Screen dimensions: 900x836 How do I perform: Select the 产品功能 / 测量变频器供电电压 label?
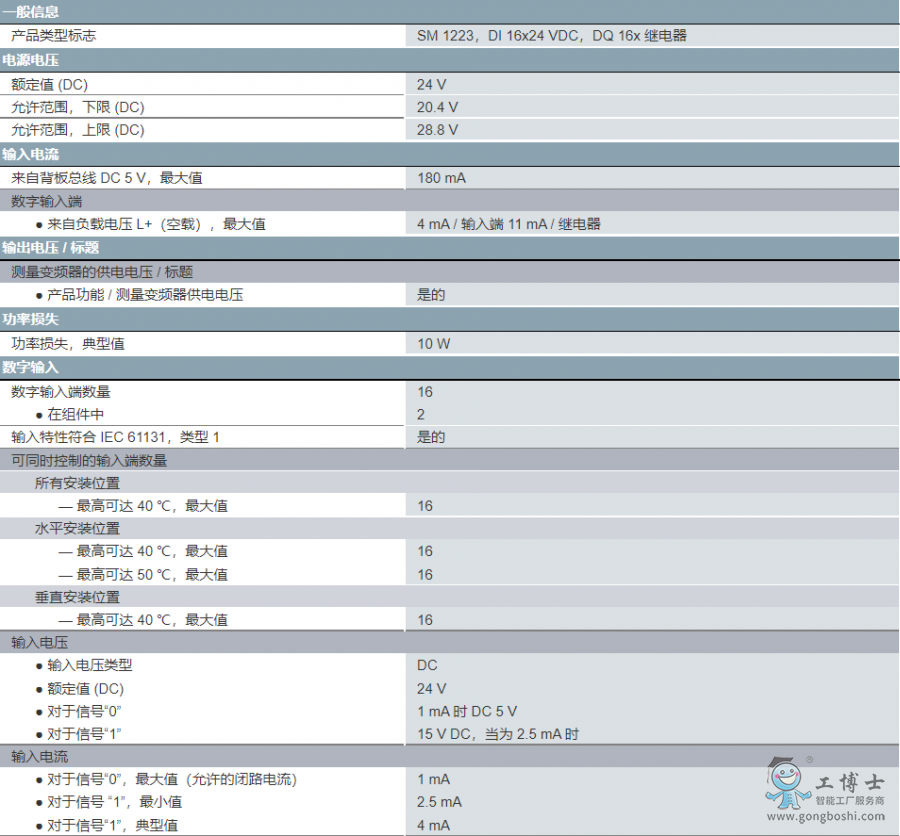pyautogui.click(x=145, y=295)
